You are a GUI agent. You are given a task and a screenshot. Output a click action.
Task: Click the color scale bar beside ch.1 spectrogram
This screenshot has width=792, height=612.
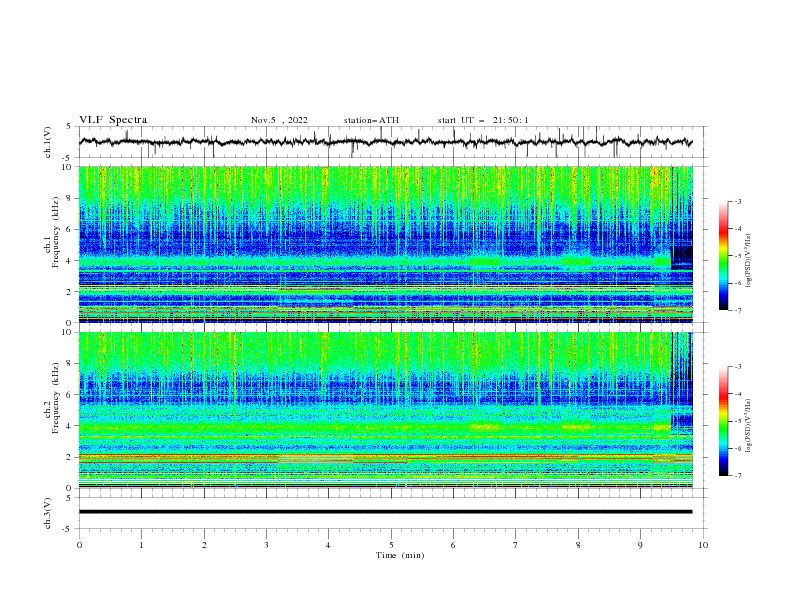coord(723,256)
